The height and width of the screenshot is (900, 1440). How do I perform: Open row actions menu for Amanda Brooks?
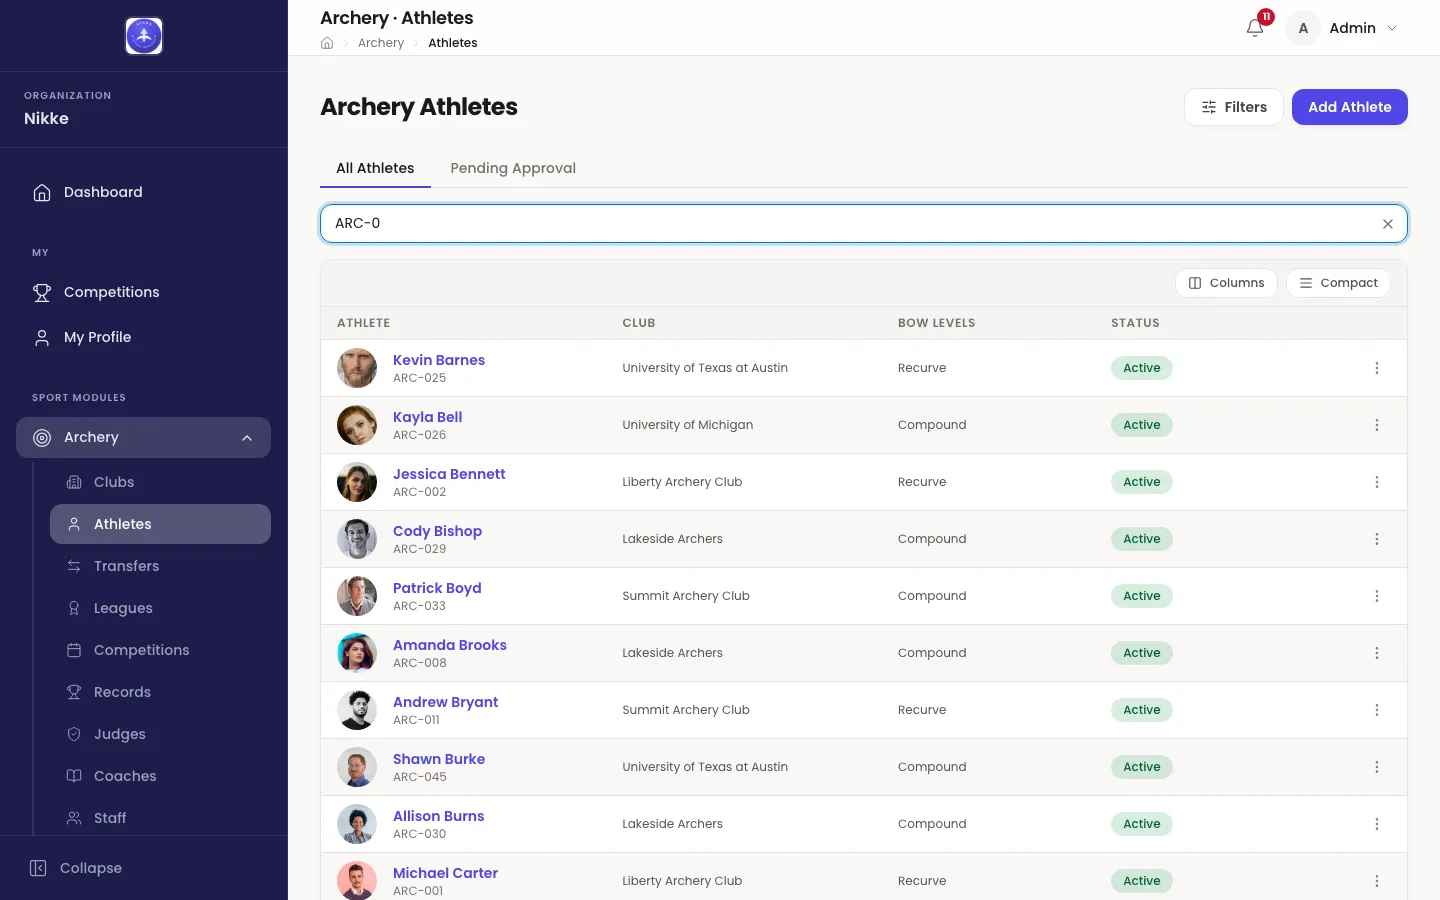[x=1377, y=653]
